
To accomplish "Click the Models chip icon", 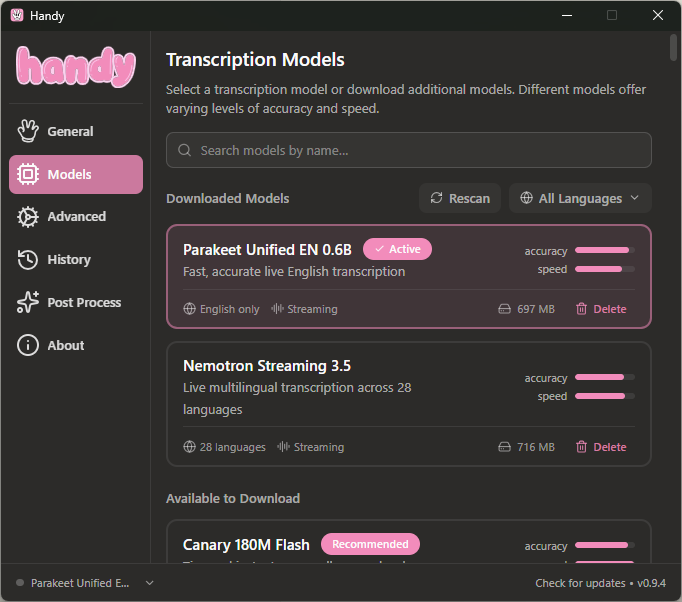I will [28, 174].
